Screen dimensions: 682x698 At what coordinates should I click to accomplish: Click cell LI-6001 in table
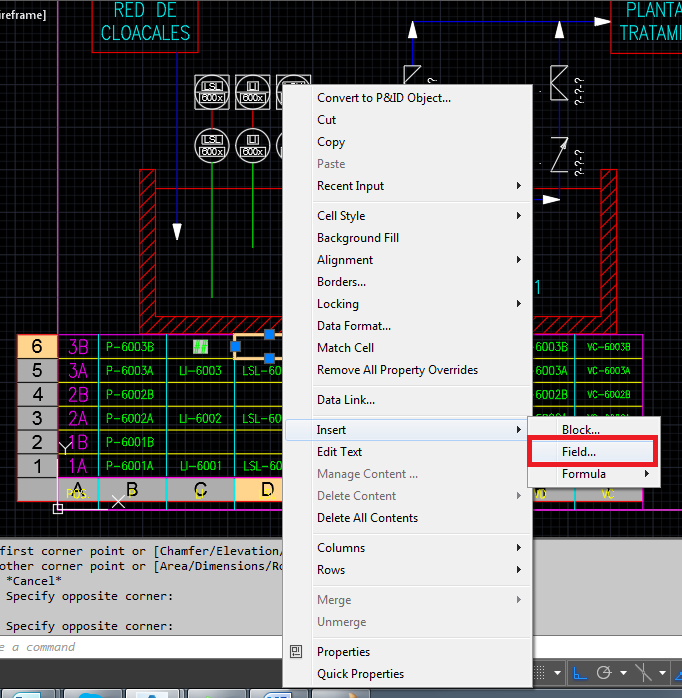[200, 466]
